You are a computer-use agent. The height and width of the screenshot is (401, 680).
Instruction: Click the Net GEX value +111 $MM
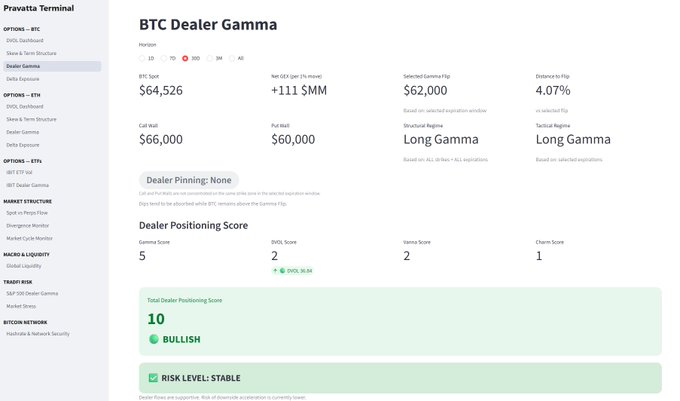pyautogui.click(x=299, y=90)
